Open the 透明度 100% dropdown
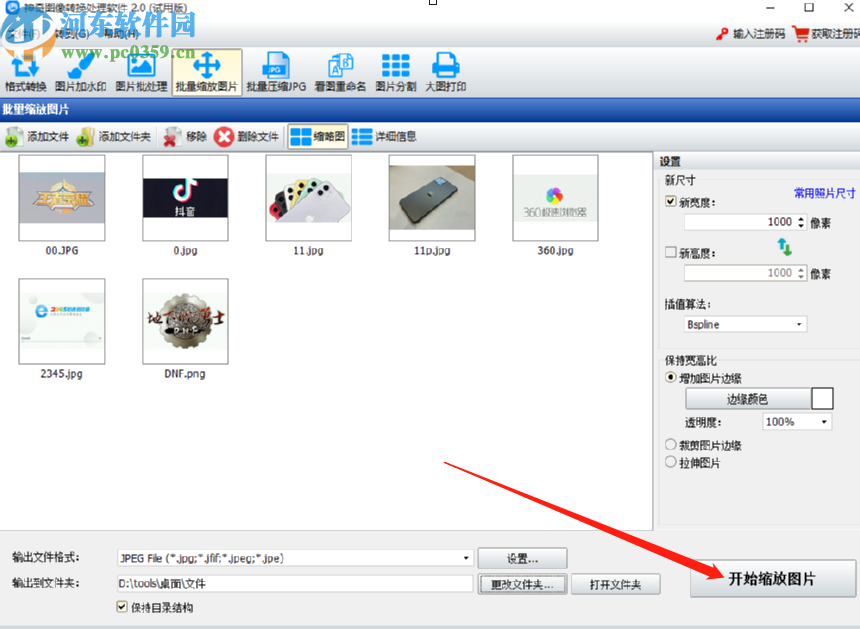The image size is (860, 629). [x=797, y=422]
